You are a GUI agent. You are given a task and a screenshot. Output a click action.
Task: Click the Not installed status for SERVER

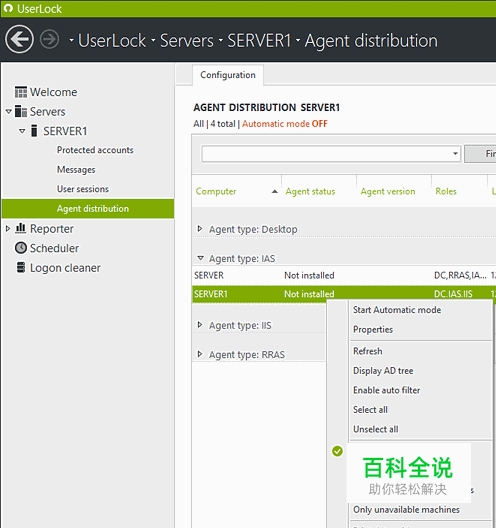click(x=309, y=275)
